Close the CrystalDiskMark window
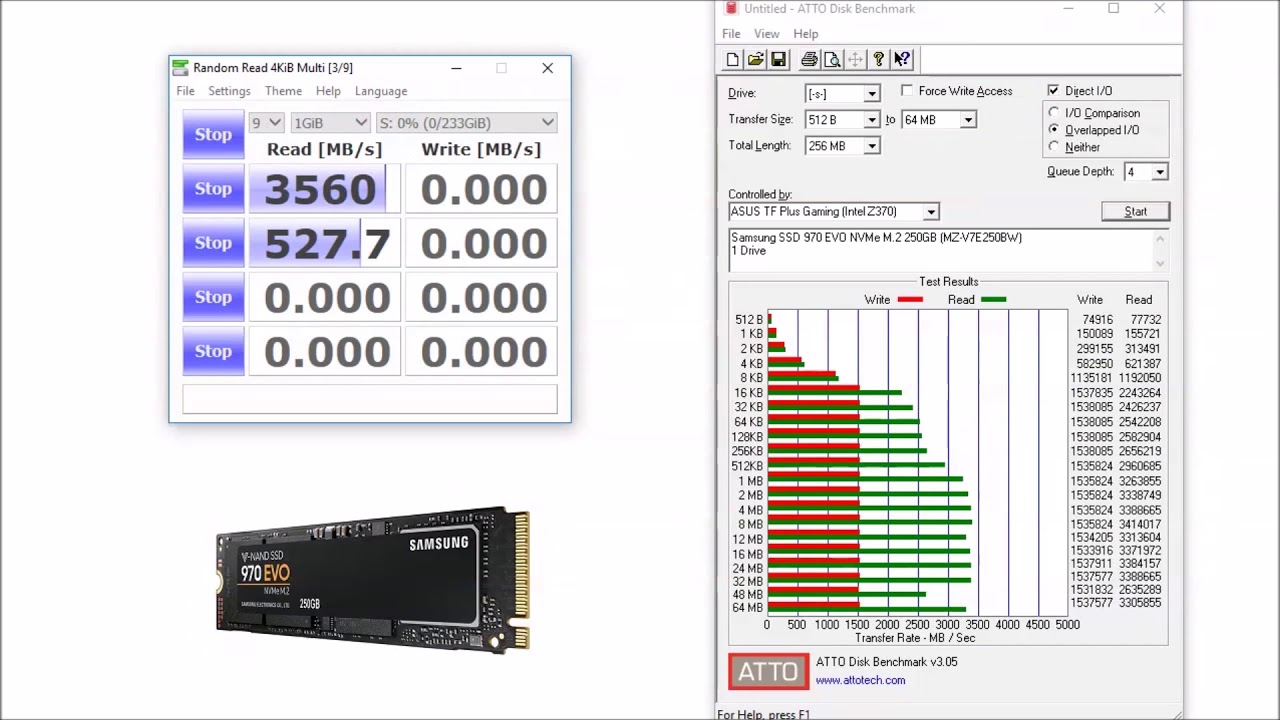The image size is (1280, 720). coord(547,68)
